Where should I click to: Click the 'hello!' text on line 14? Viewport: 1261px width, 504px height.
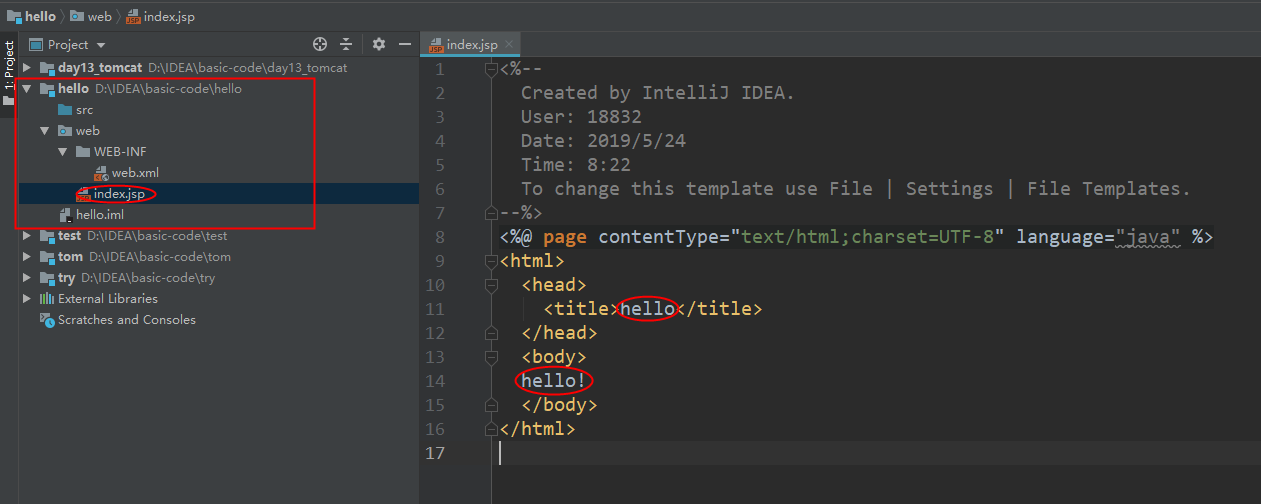554,381
